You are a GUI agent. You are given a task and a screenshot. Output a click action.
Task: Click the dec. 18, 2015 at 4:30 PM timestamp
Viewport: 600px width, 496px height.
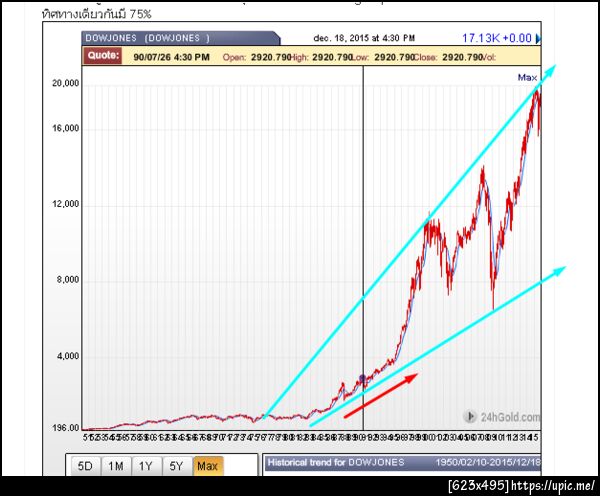pos(364,38)
